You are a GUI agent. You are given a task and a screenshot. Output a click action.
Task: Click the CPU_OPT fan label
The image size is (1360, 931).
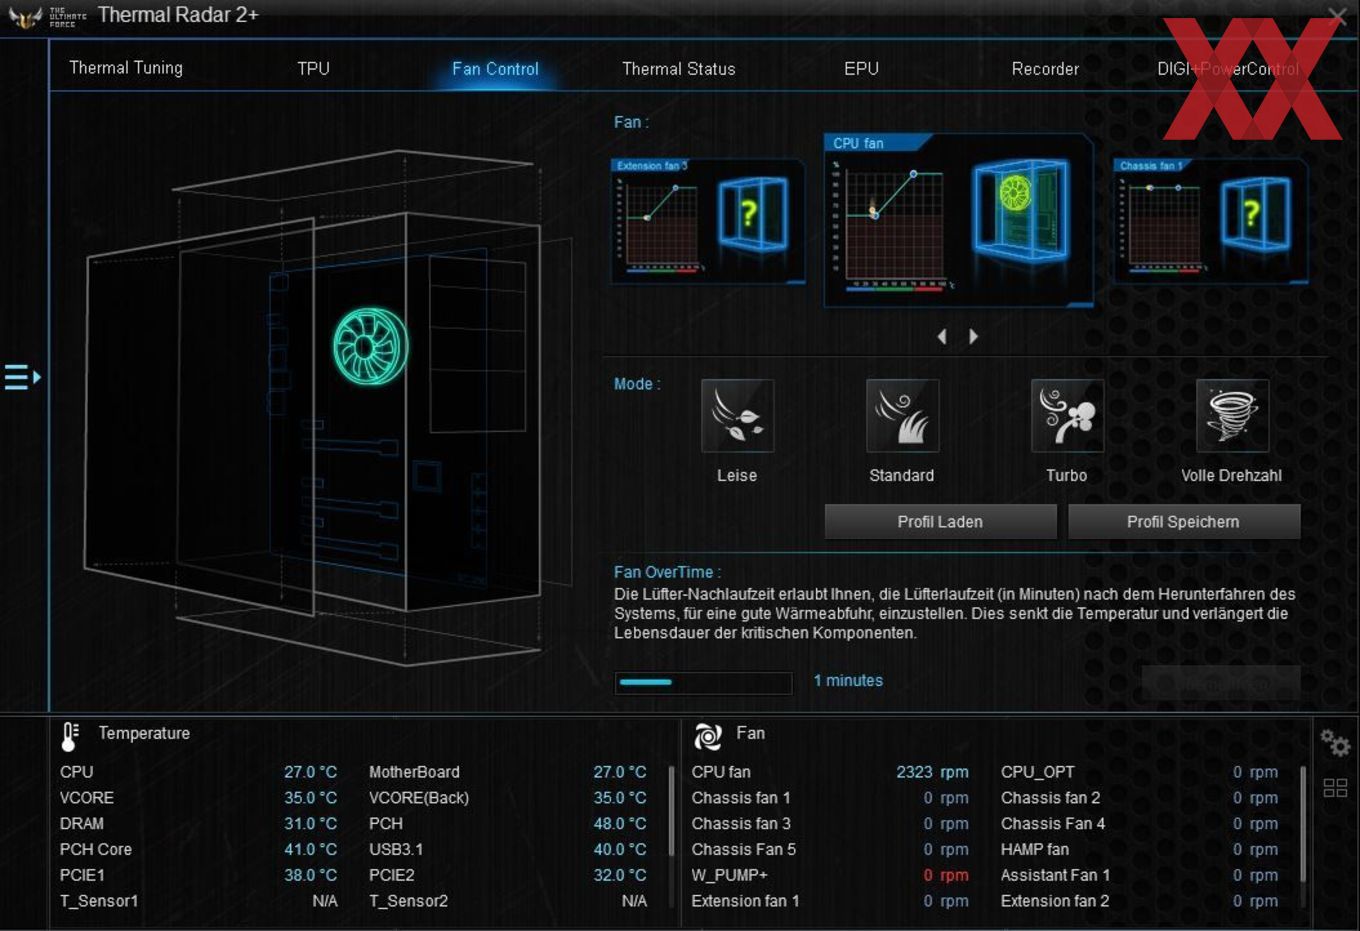[1038, 772]
